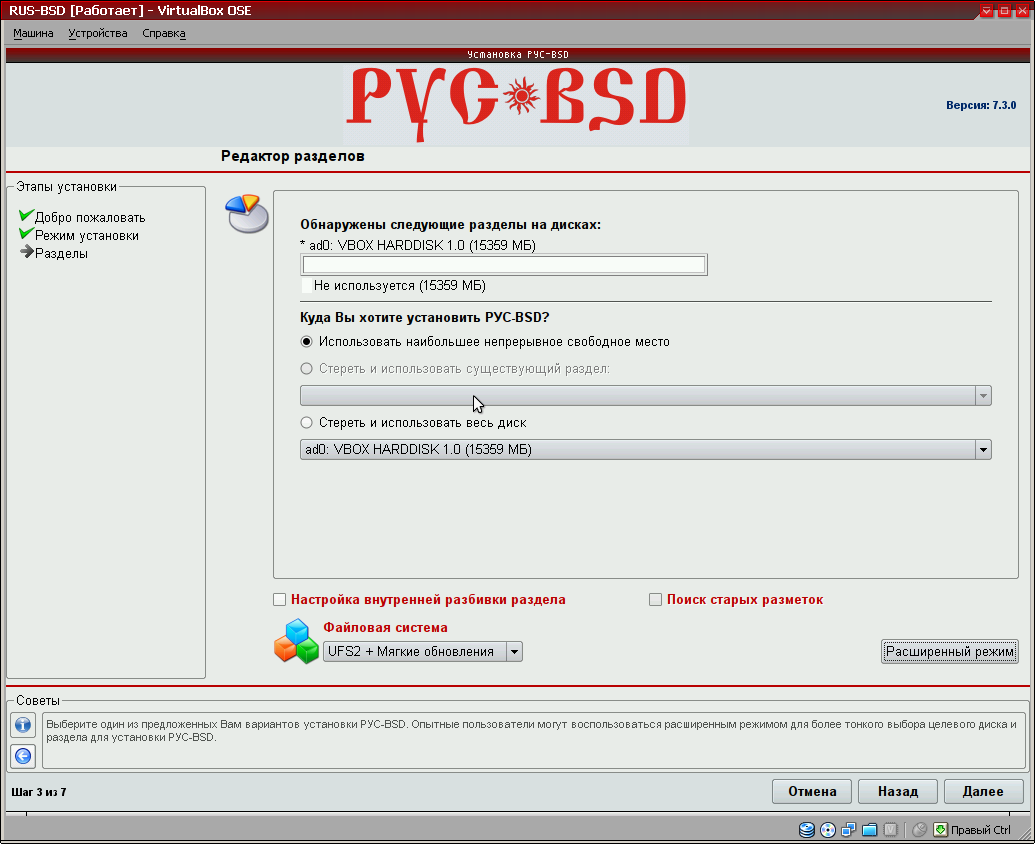This screenshot has height=844, width=1035.
Task: Click the green arrow host key icon
Action: 940,829
